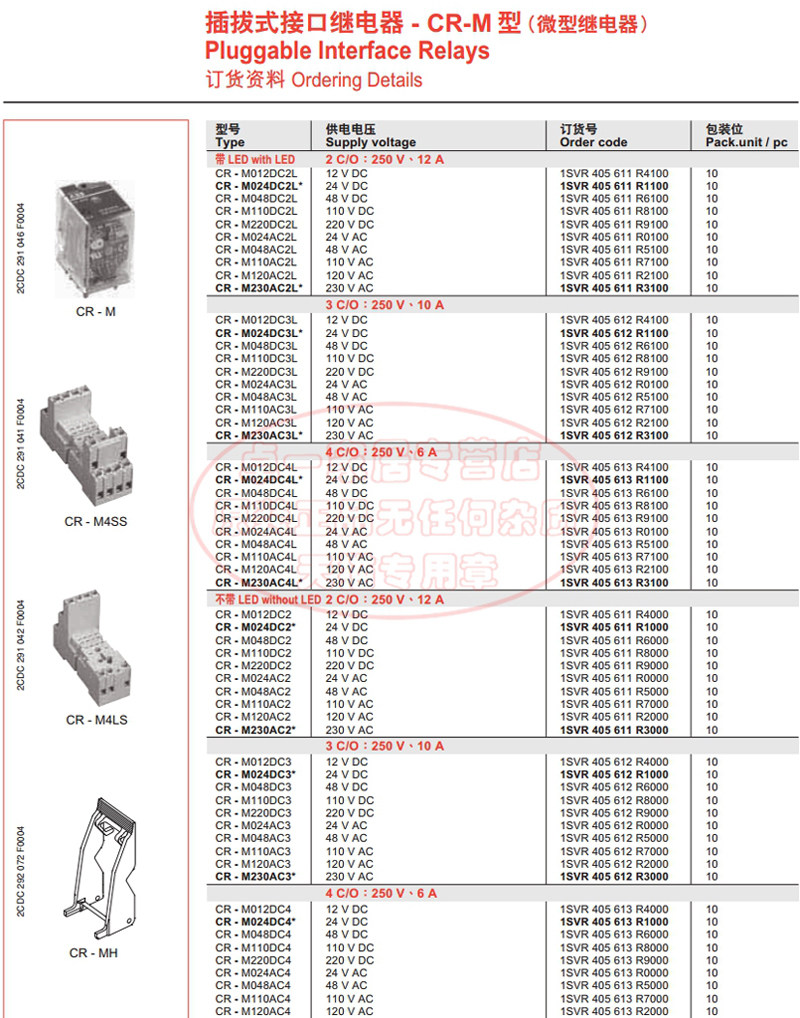Click the CR - M relay product photo
This screenshot has width=800, height=1018.
click(96, 239)
